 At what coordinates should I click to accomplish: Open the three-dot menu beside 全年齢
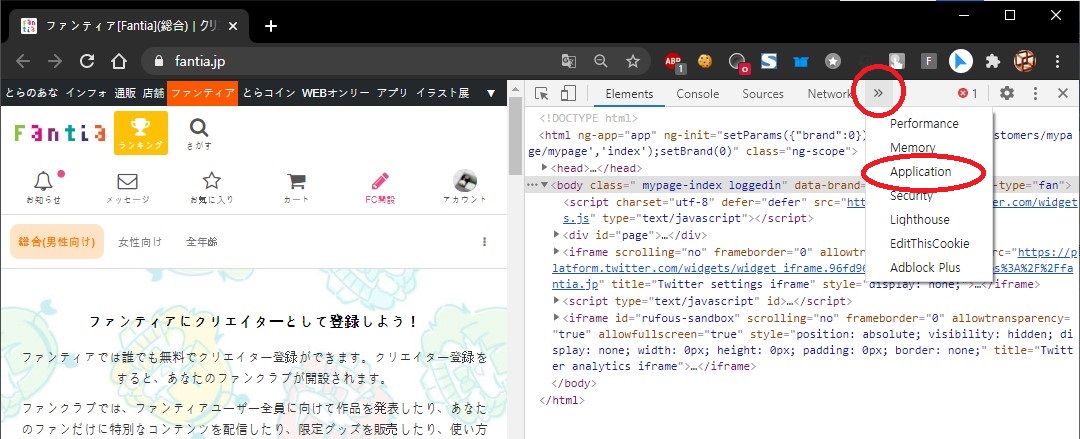[485, 242]
